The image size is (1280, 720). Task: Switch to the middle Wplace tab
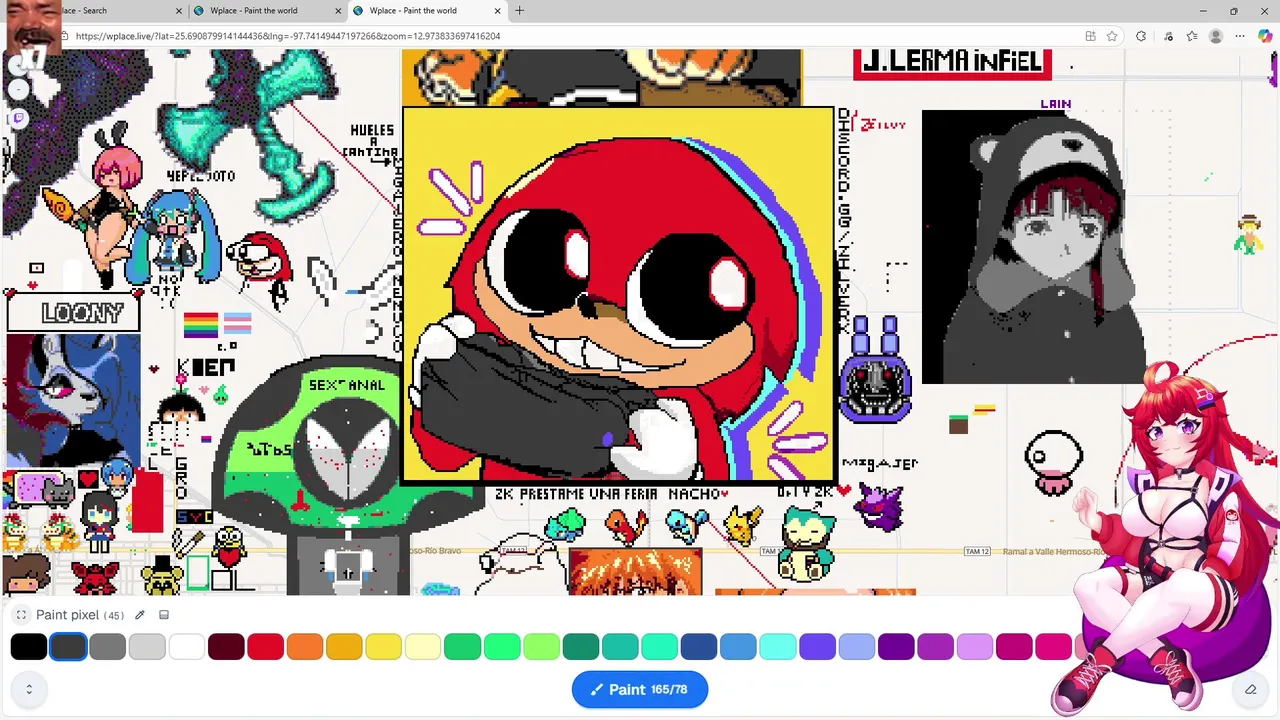tap(267, 11)
